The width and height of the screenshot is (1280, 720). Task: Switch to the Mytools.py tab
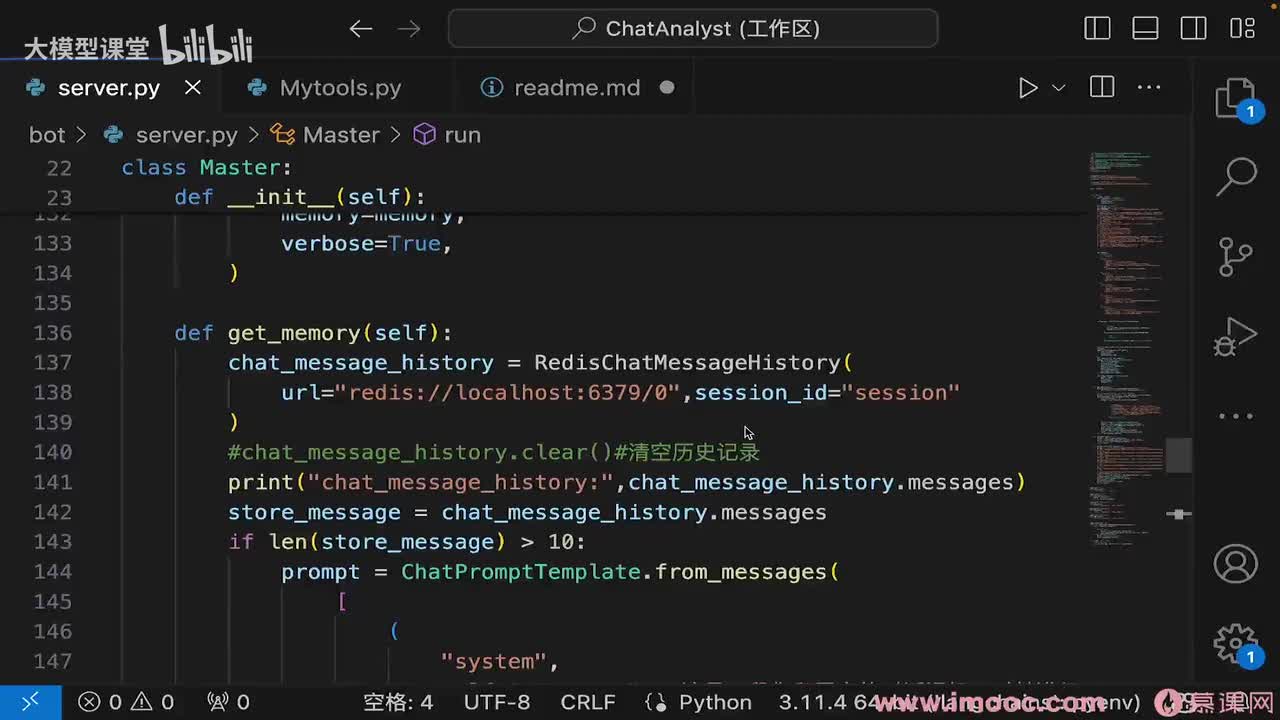point(340,88)
